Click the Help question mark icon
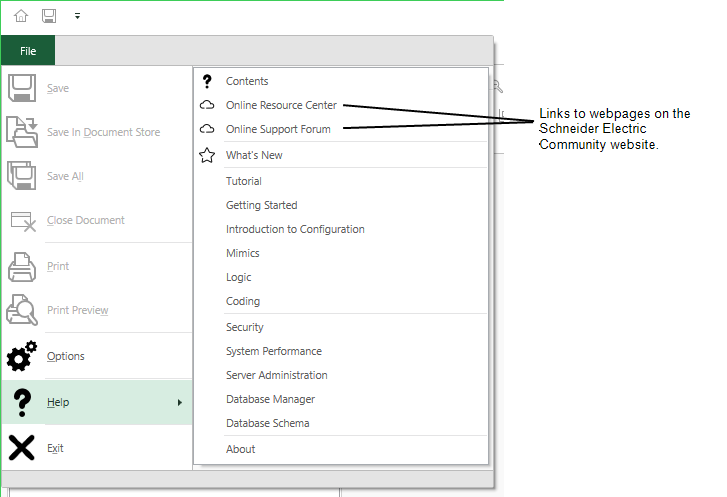Image resolution: width=727 pixels, height=497 pixels. pyautogui.click(x=22, y=403)
